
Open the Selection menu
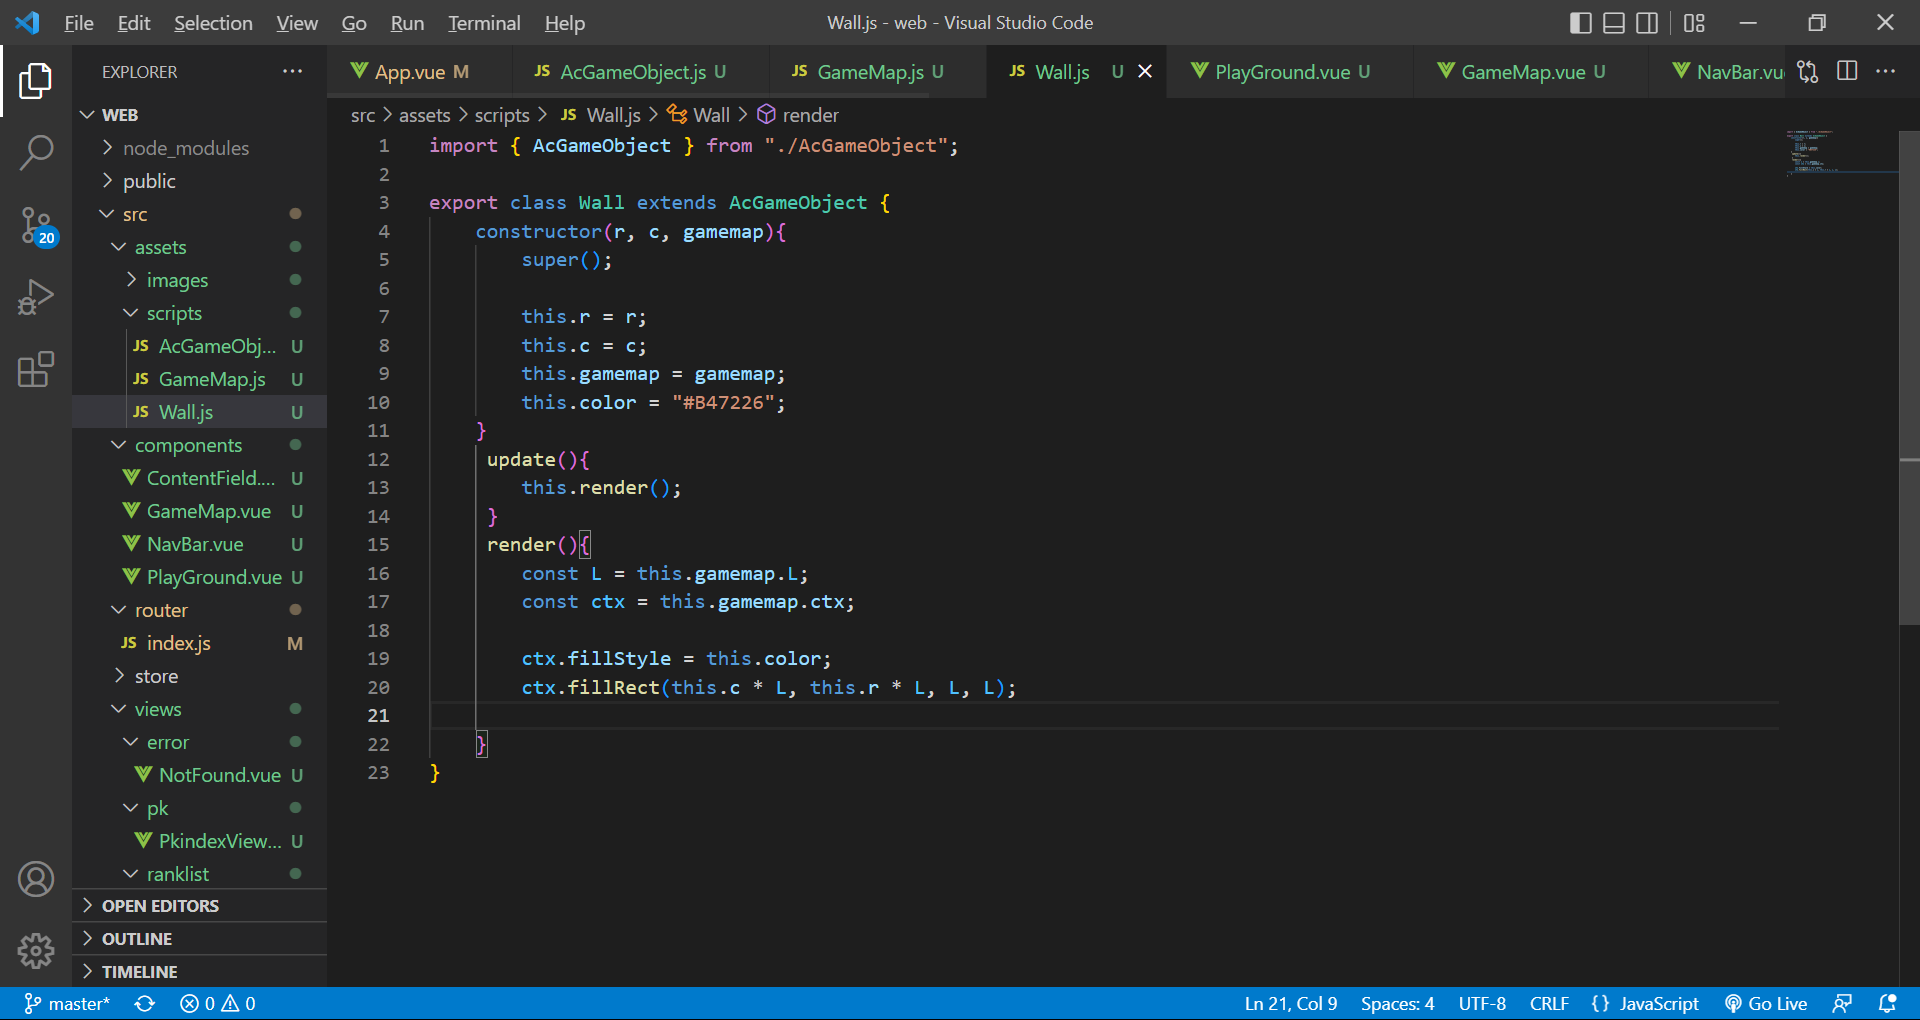point(213,23)
